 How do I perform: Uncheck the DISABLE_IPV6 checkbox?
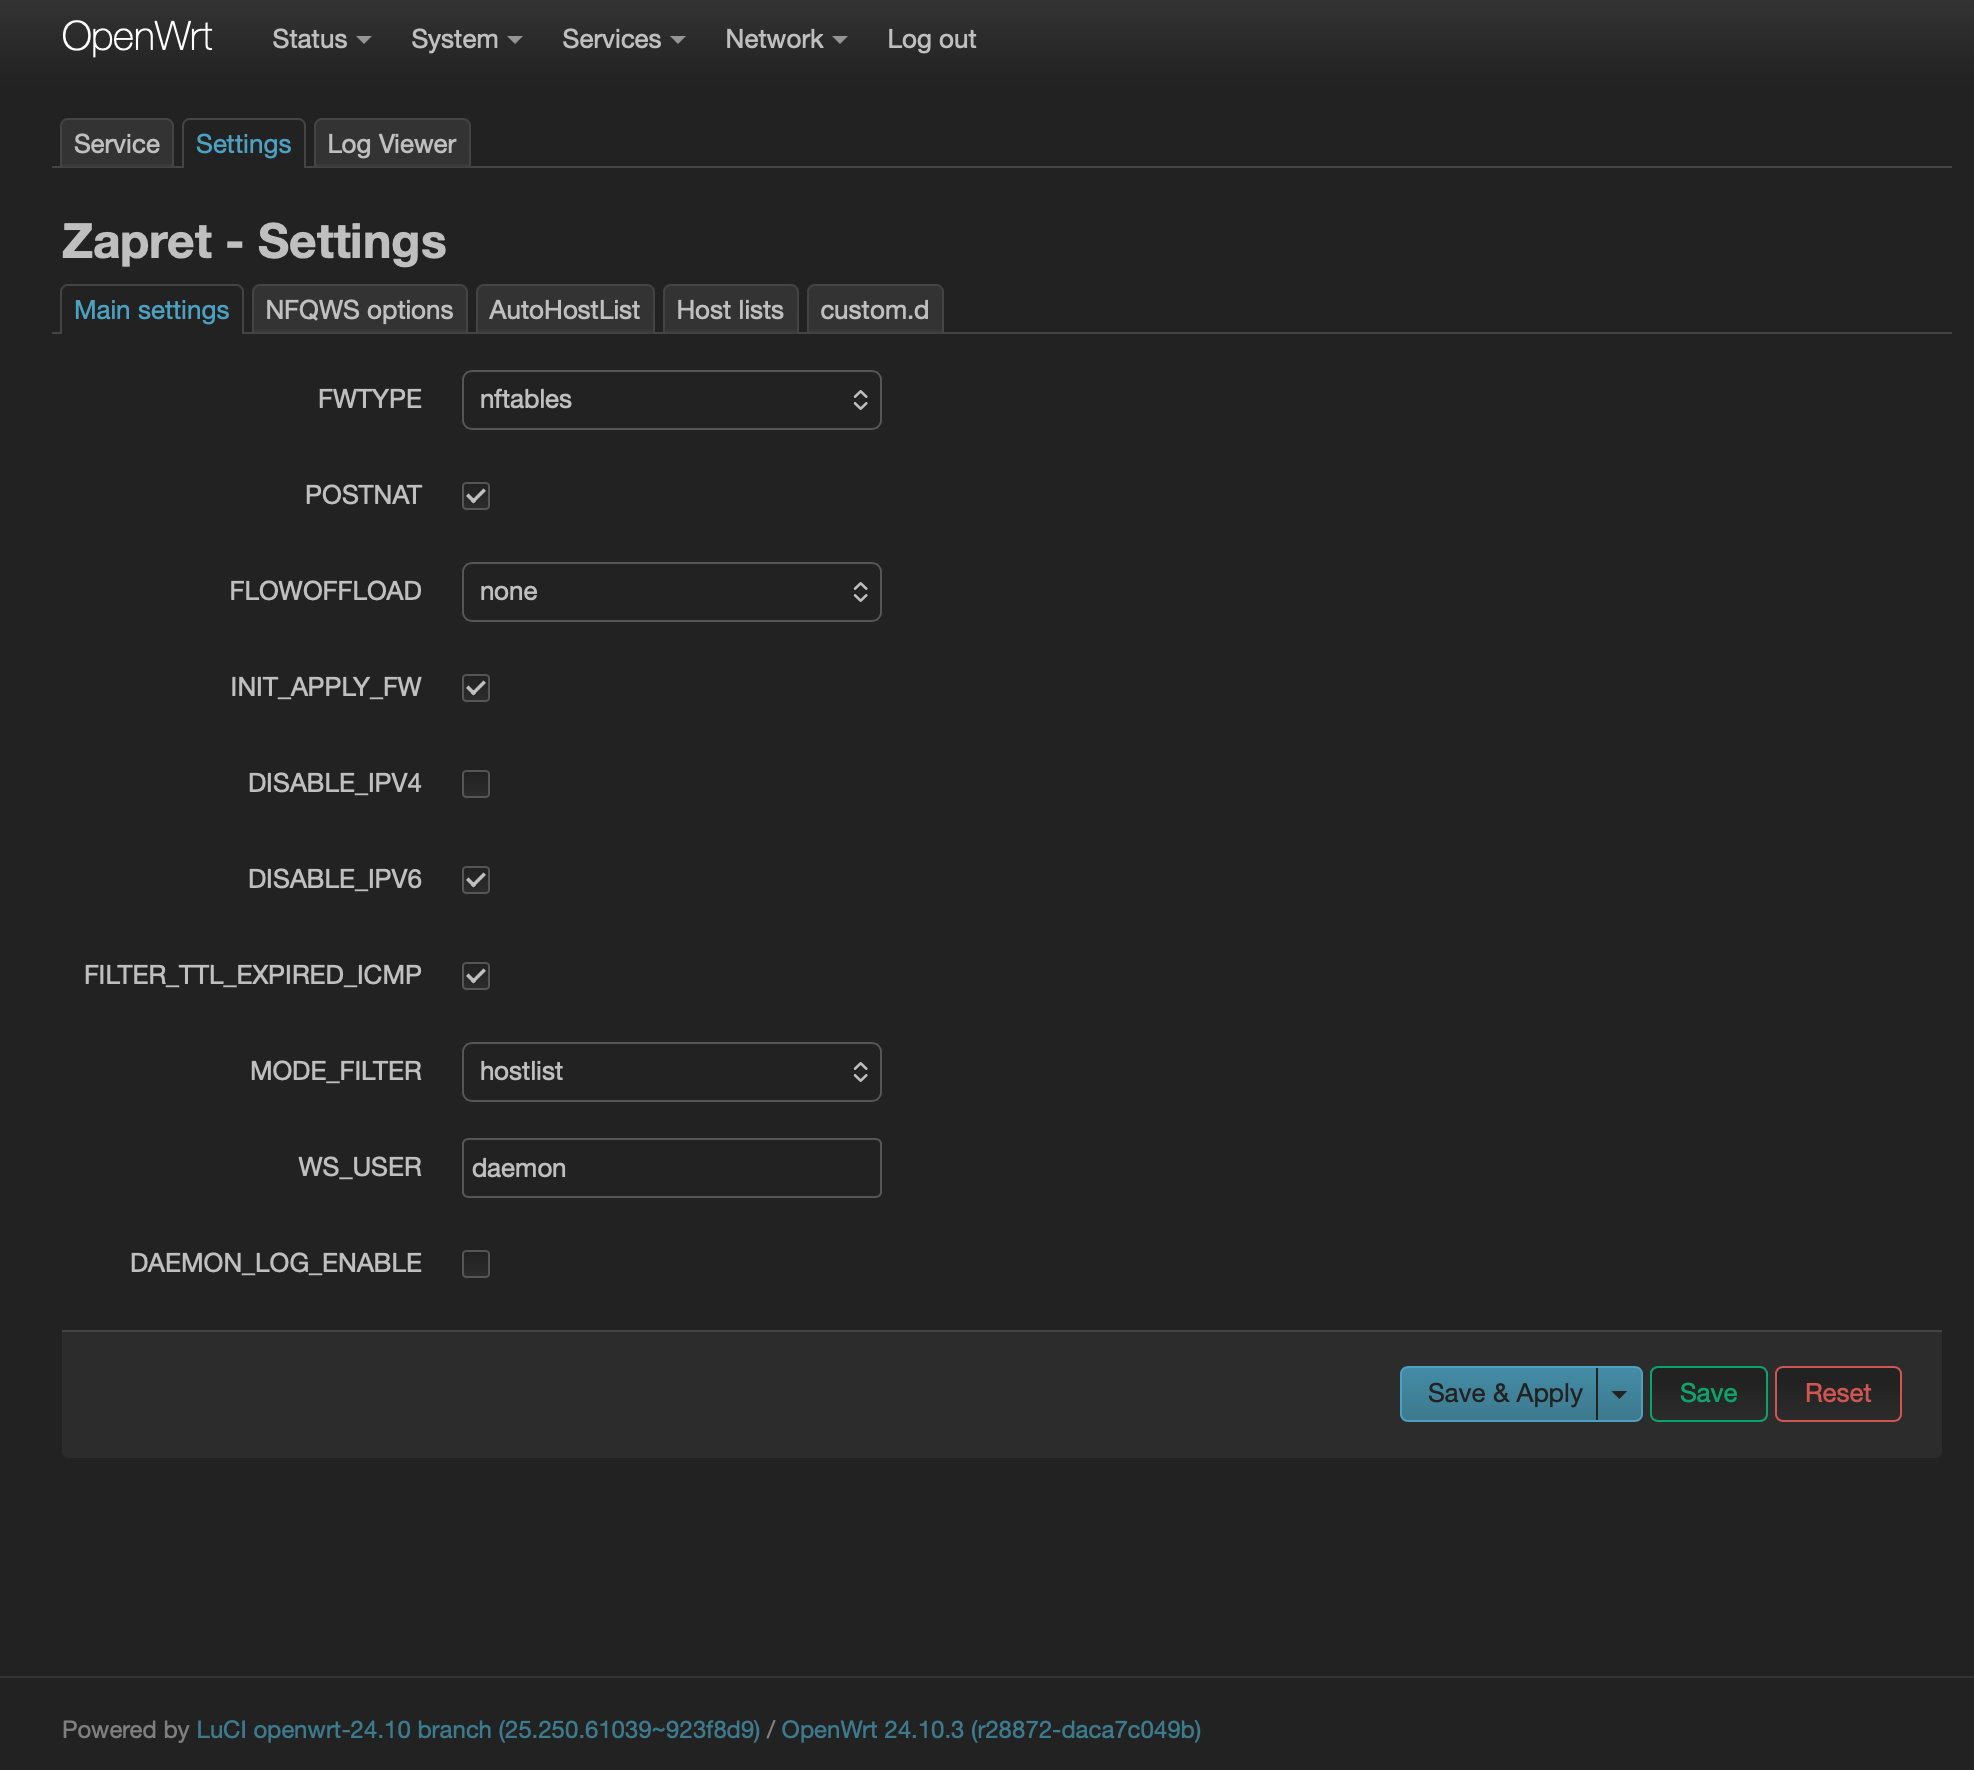point(476,880)
